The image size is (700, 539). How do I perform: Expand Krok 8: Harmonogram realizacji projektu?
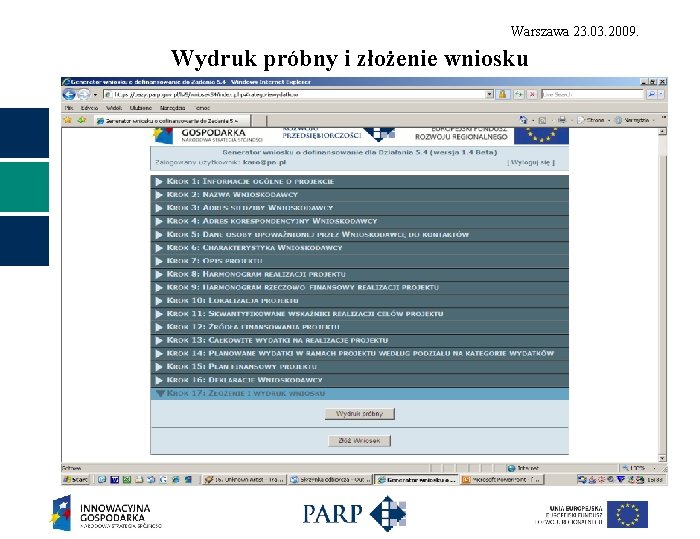pyautogui.click(x=360, y=274)
